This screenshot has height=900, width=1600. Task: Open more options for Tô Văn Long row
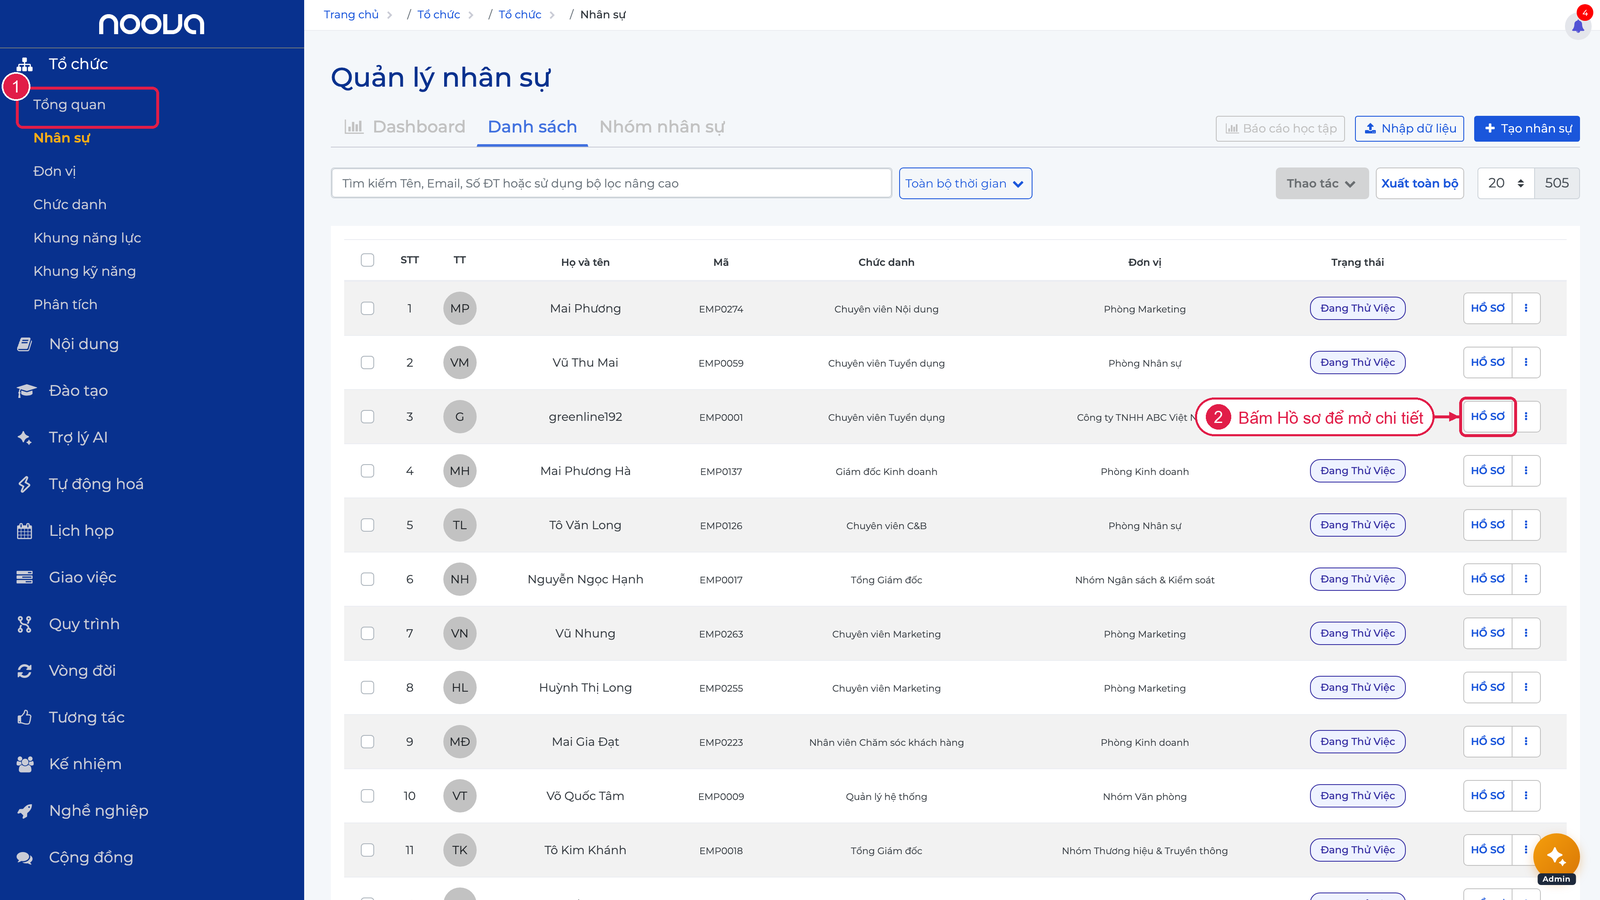1526,524
